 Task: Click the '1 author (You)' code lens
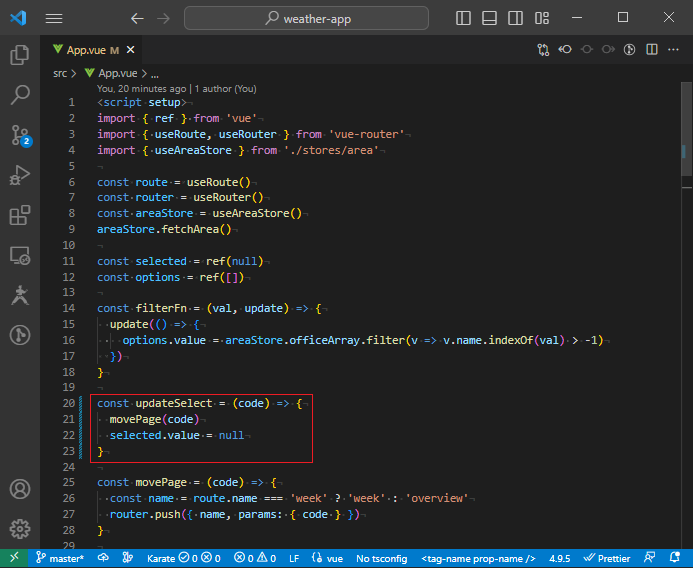pyautogui.click(x=225, y=89)
